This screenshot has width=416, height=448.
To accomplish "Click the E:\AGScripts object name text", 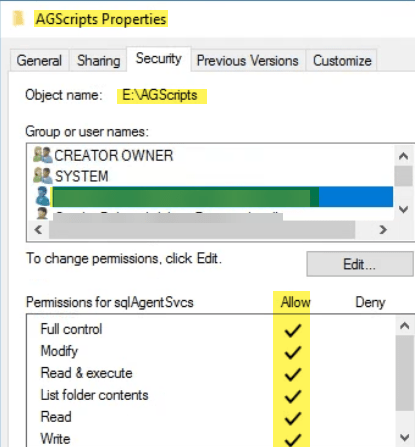I will point(160,95).
